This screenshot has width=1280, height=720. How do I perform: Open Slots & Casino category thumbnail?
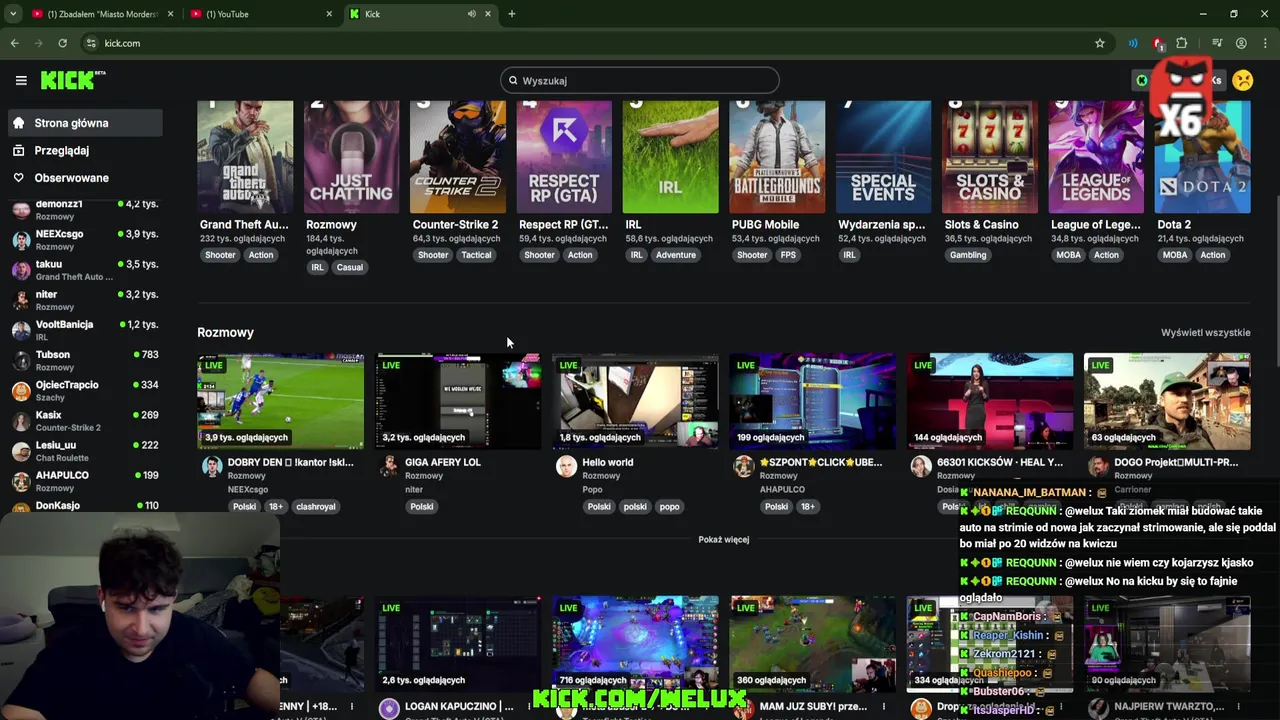(989, 157)
